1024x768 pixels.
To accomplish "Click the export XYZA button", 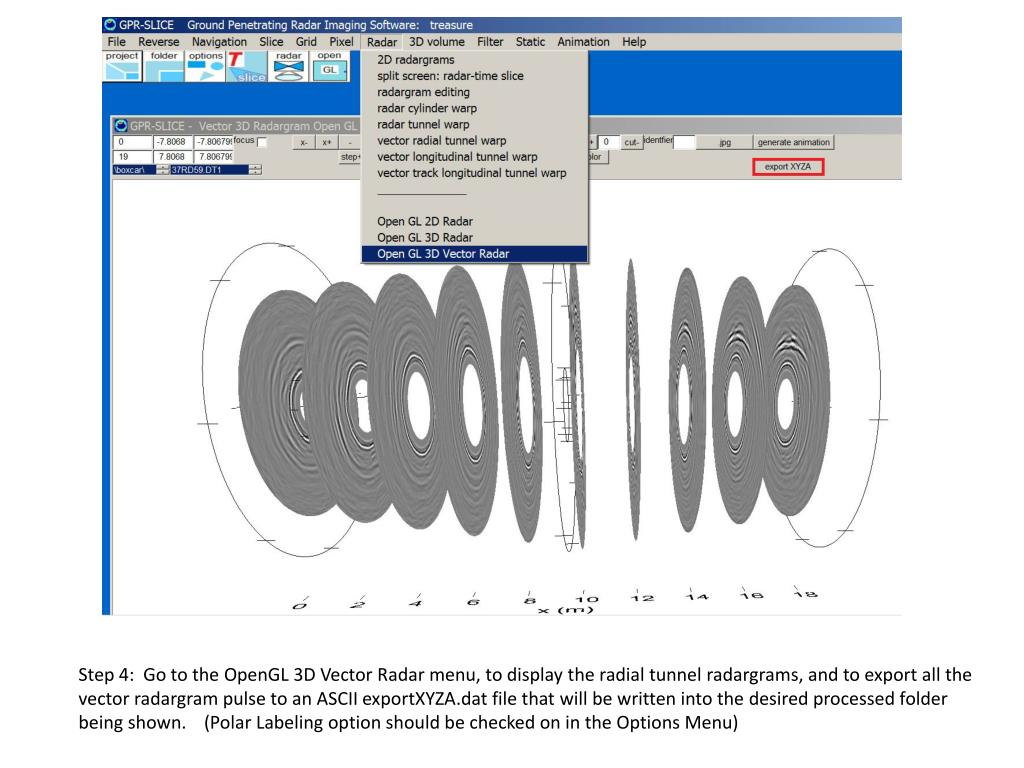I will [x=788, y=167].
